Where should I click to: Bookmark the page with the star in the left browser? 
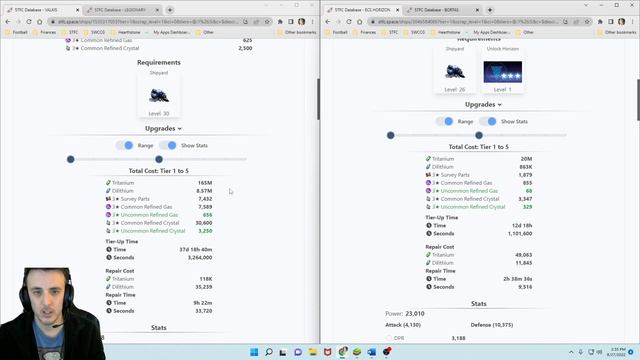267,22
